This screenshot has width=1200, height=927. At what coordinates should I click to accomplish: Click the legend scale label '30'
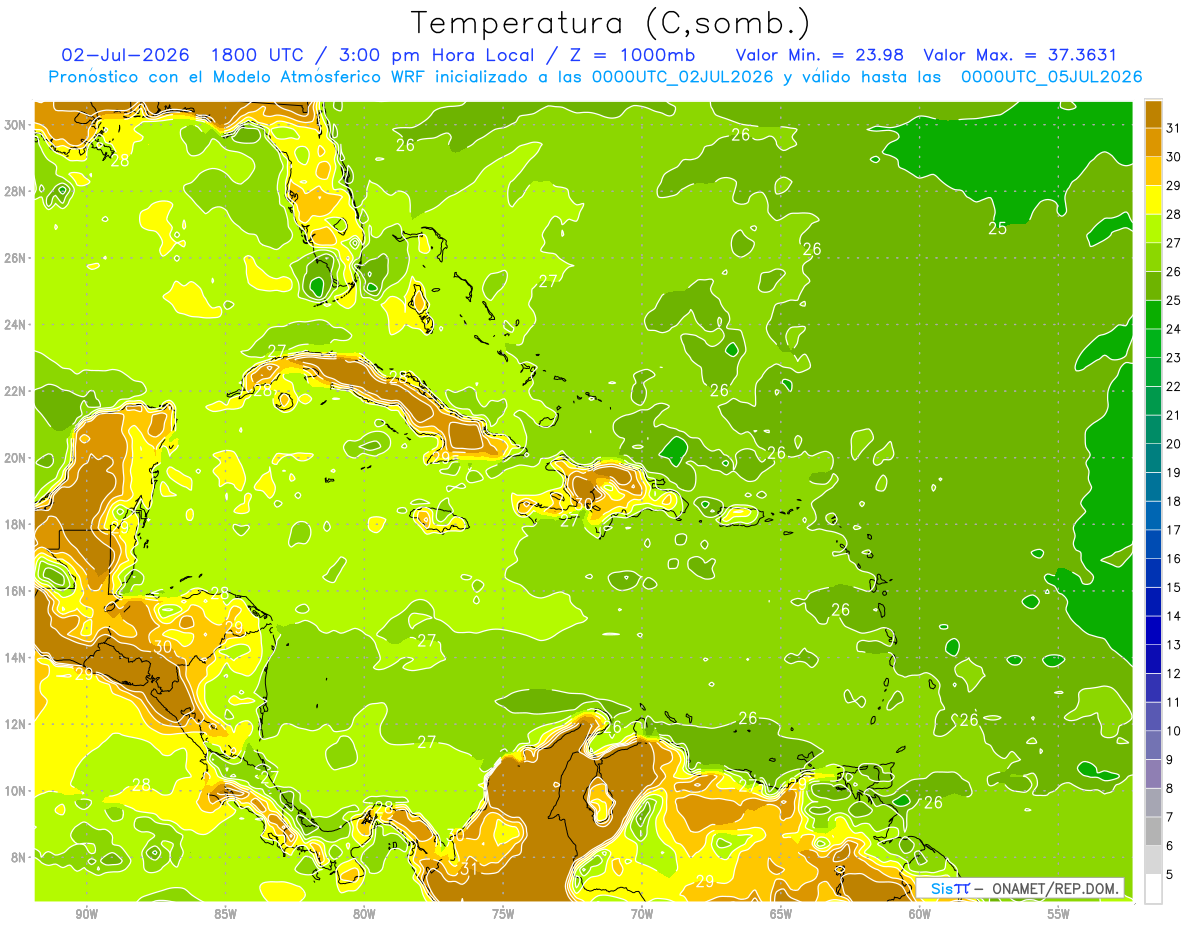click(x=1173, y=157)
